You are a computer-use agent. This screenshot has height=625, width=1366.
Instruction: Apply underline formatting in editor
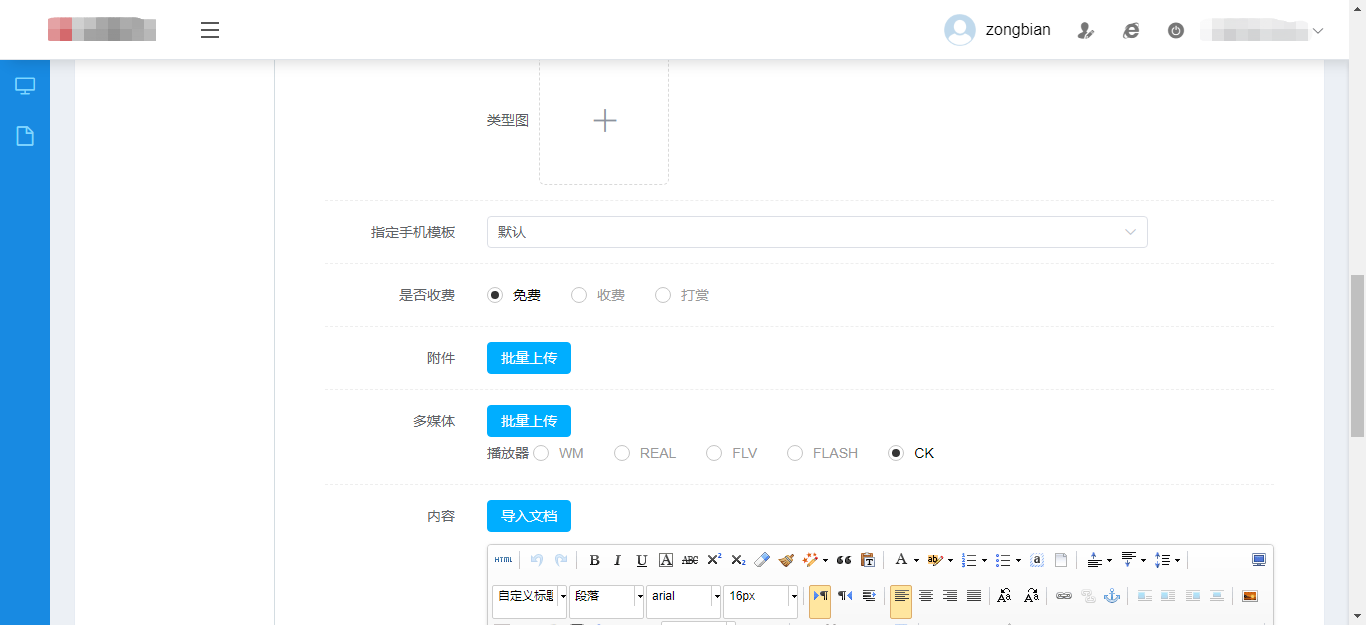(642, 560)
